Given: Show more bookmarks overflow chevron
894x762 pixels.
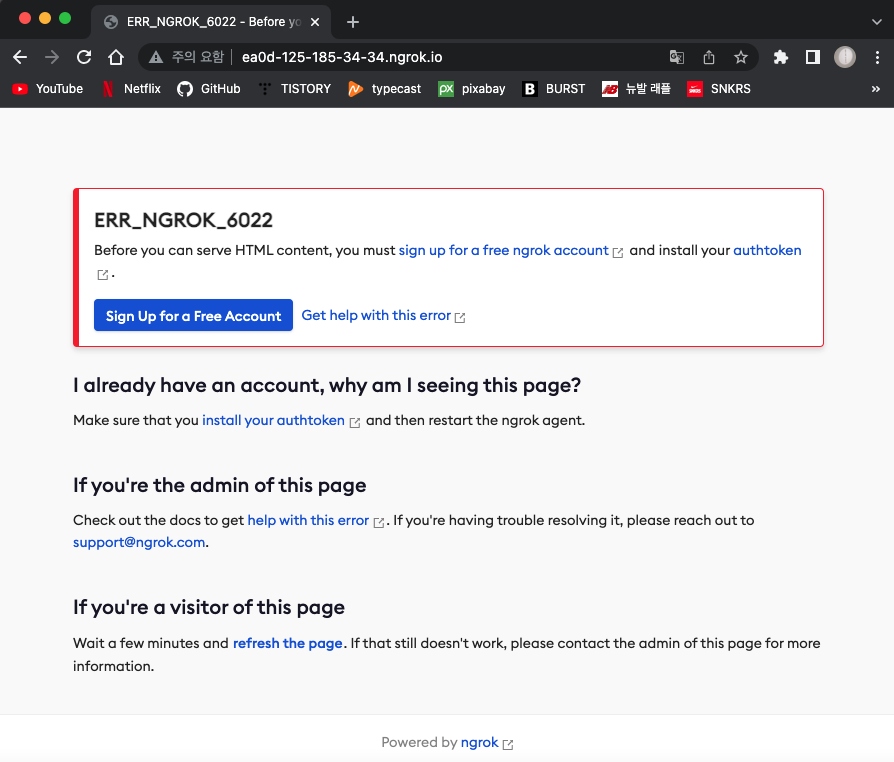Looking at the screenshot, I should coord(875,89).
